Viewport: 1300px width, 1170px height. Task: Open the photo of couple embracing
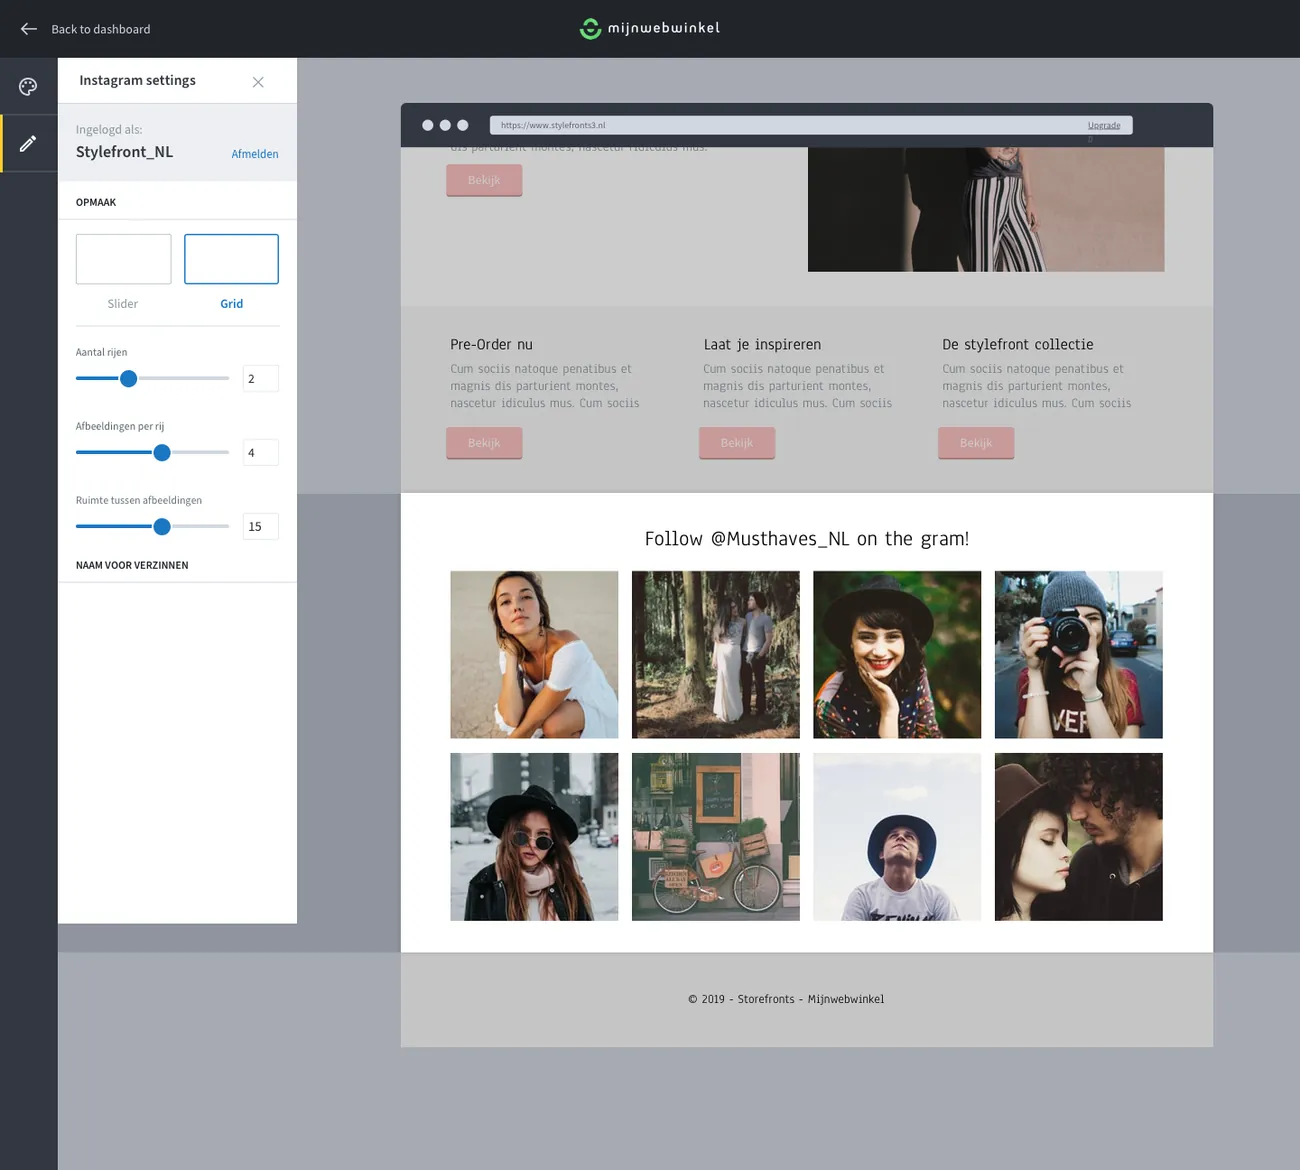(1079, 837)
